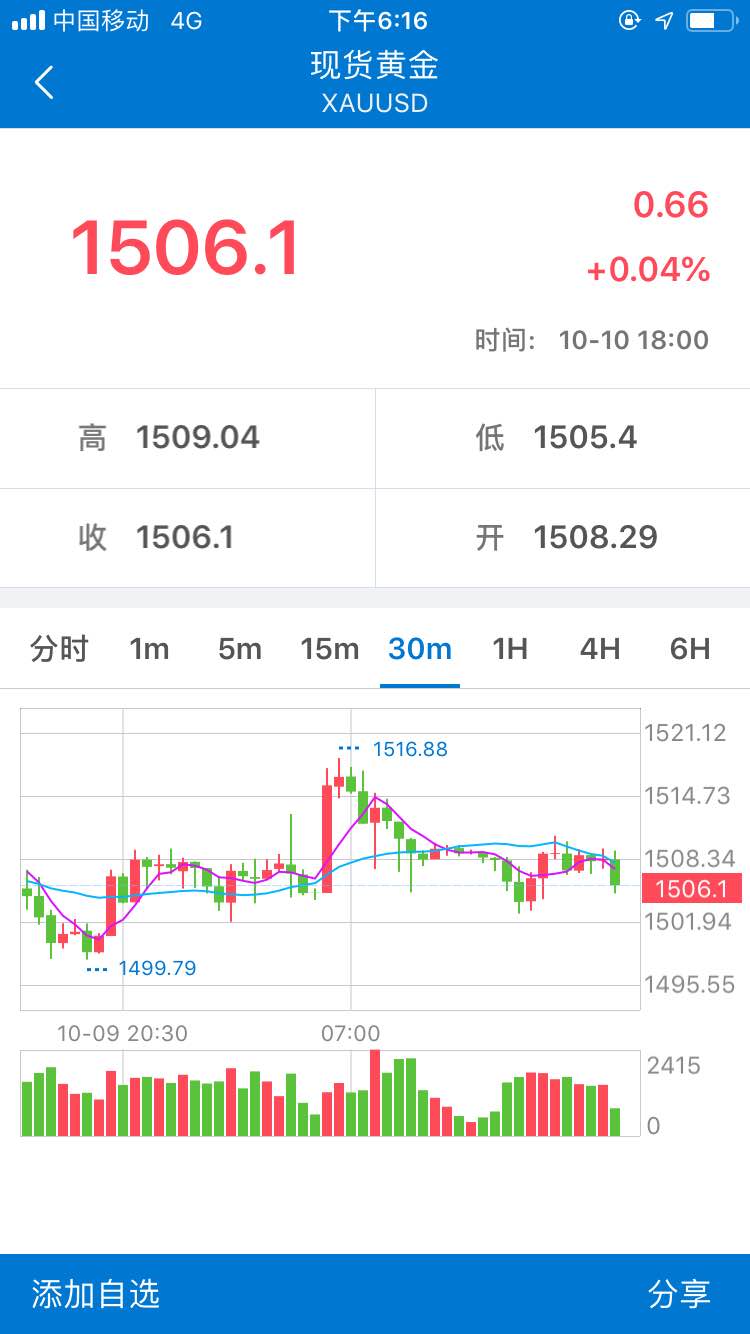Switch to the 5m chart interval
Screen dimensions: 750x1334
[x=239, y=649]
